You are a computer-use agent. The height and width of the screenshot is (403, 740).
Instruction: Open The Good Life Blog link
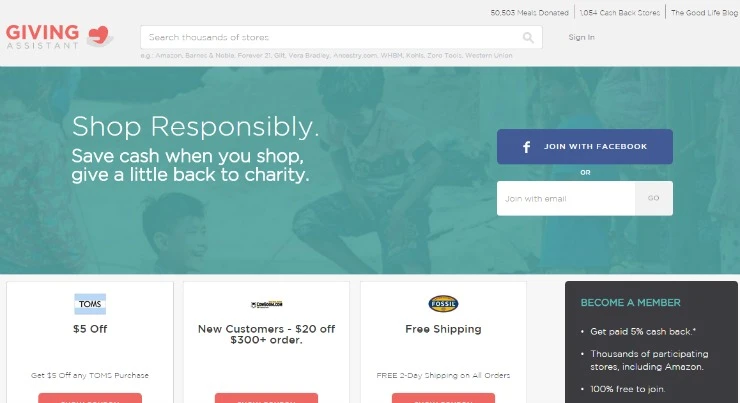[704, 13]
